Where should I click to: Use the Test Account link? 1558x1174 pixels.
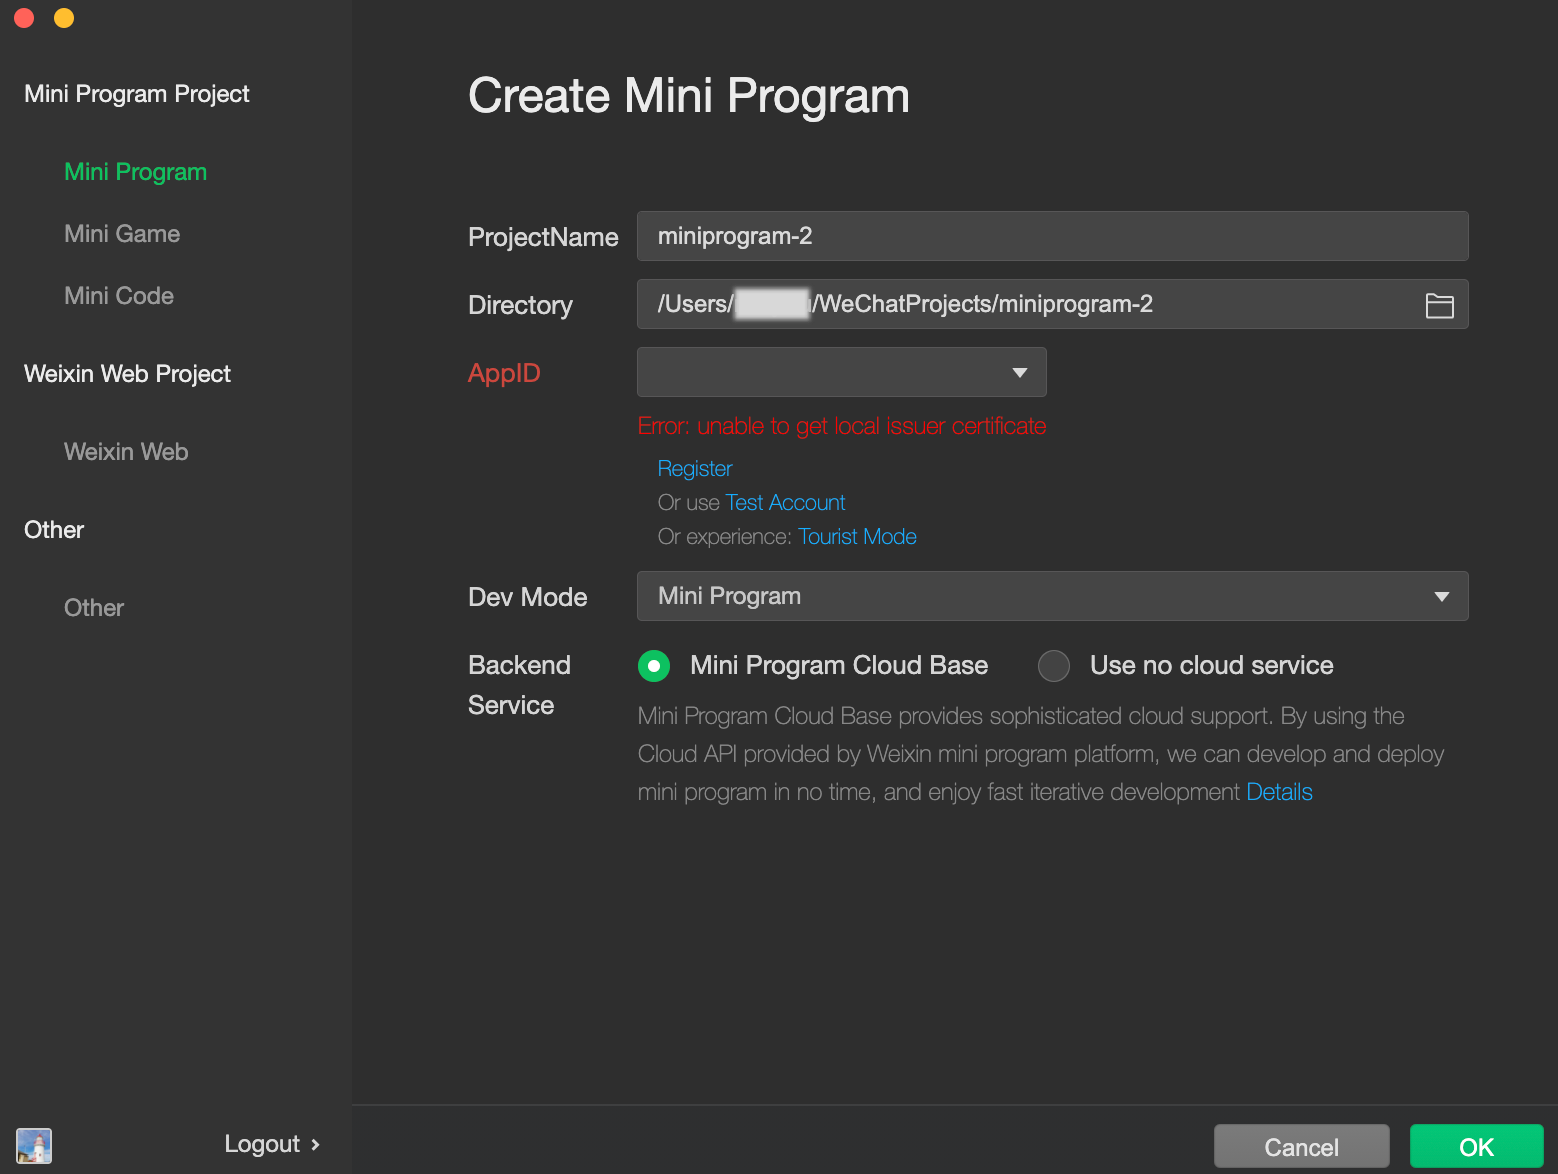coord(785,503)
